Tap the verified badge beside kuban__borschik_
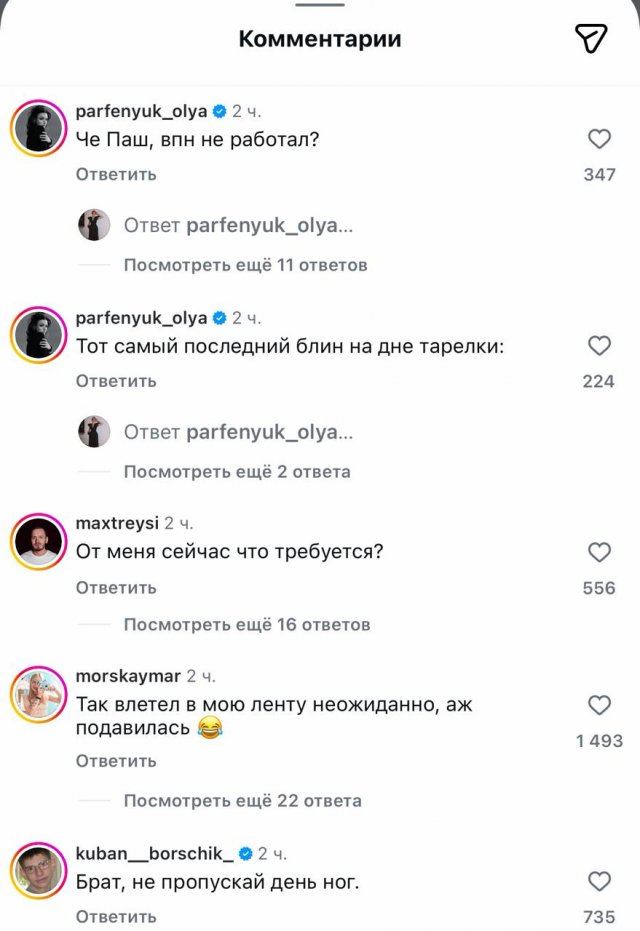640x931 pixels. pyautogui.click(x=245, y=852)
